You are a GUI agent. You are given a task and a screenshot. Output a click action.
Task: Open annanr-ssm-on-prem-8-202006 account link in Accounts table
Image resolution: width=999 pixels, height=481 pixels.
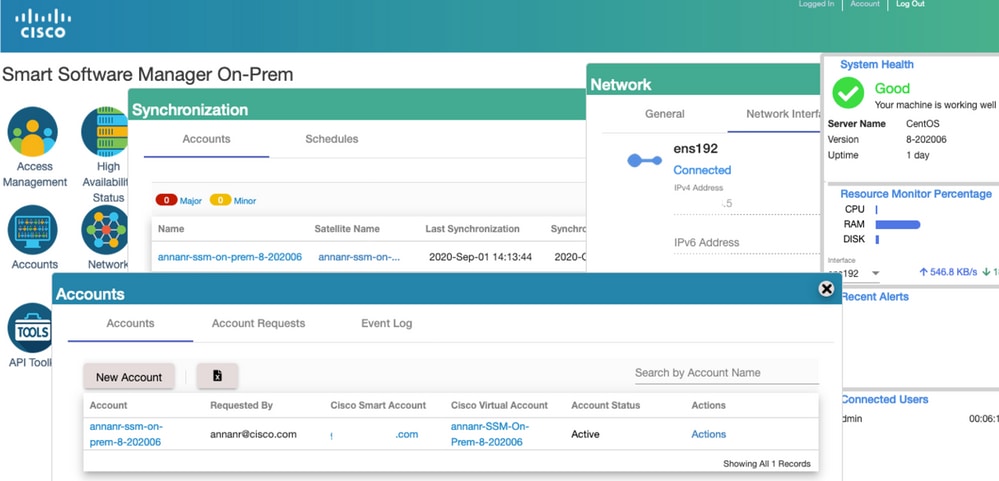click(127, 434)
